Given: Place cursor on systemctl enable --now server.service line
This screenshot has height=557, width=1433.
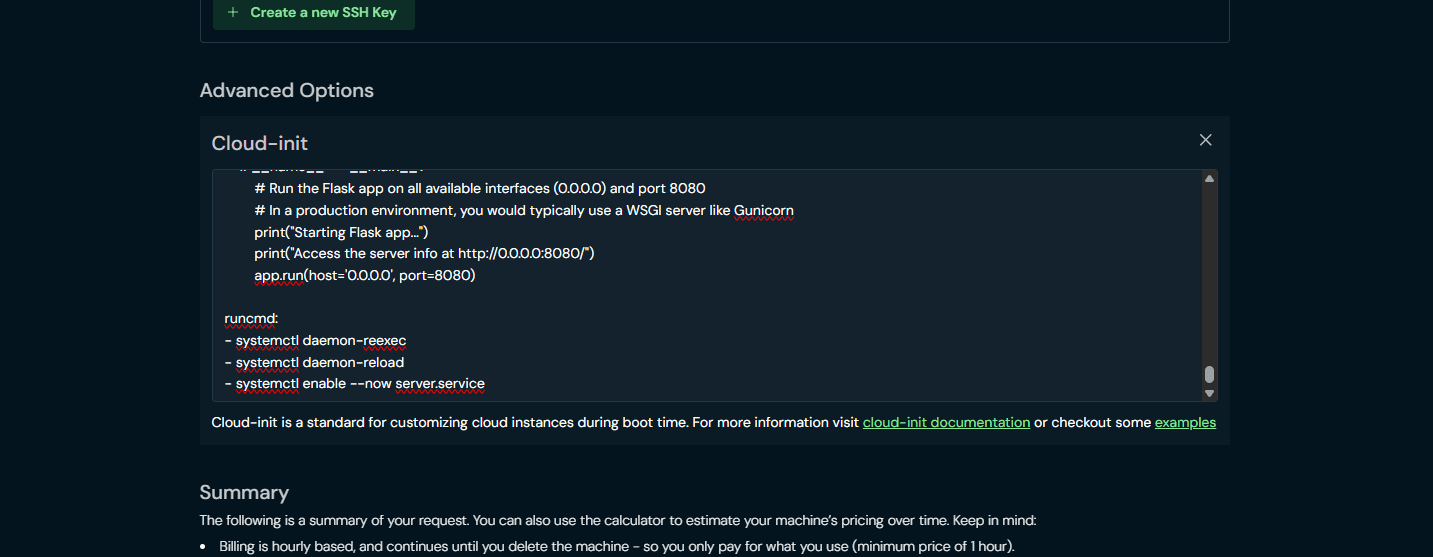Looking at the screenshot, I should pyautogui.click(x=355, y=383).
